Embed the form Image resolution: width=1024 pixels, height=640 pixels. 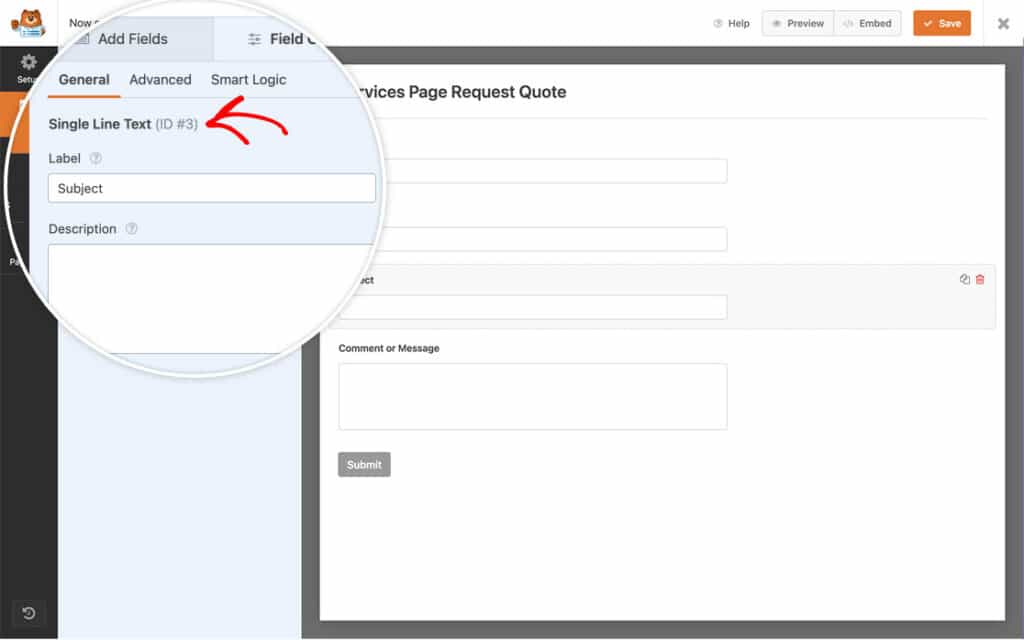[867, 22]
